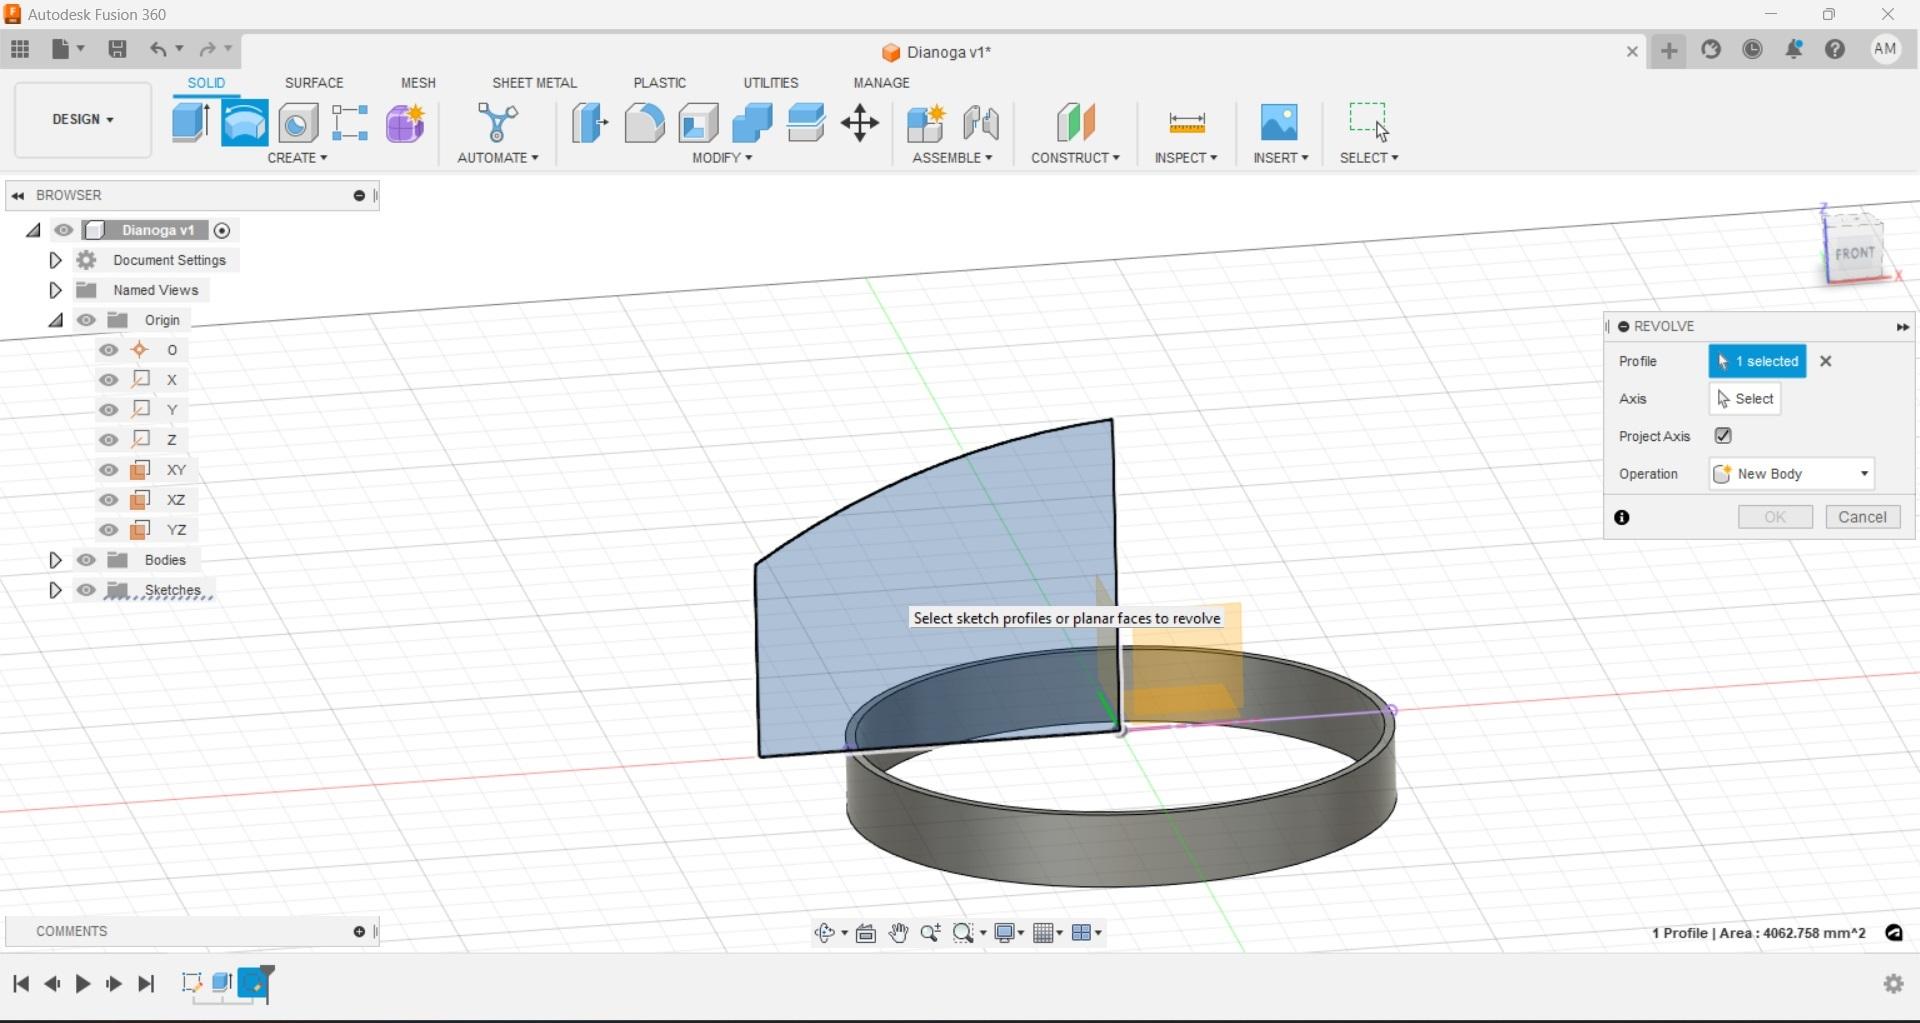Switch to the MESH tab
Viewport: 1920px width, 1023px height.
coord(418,83)
